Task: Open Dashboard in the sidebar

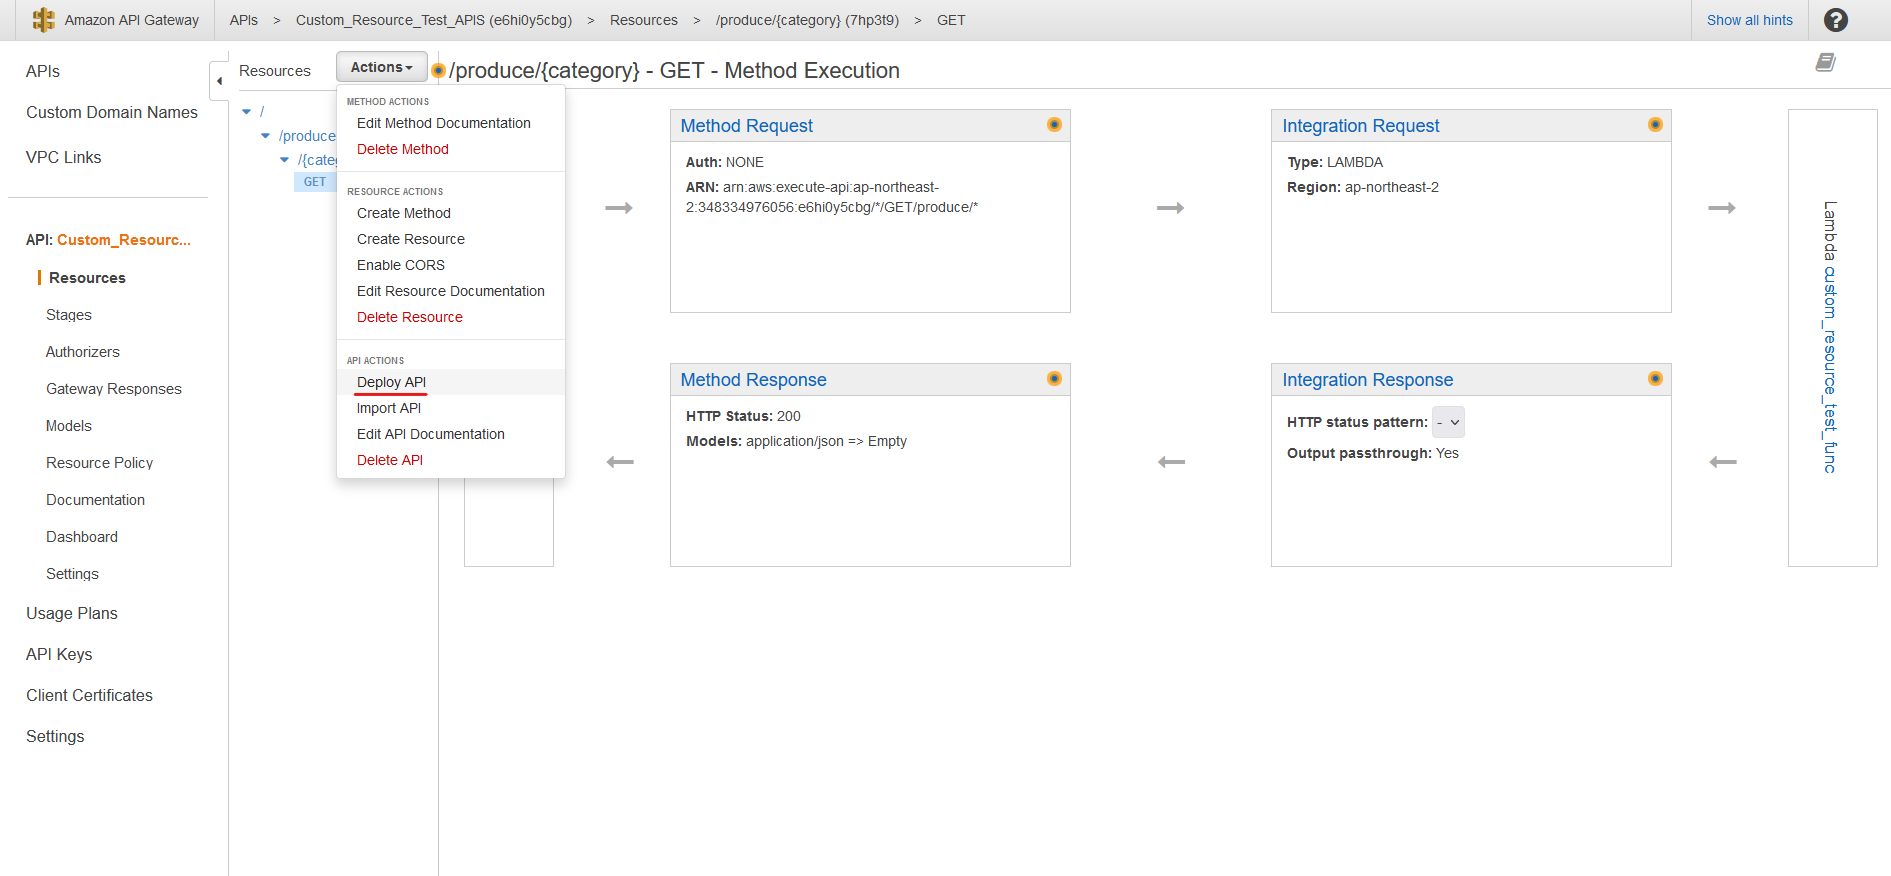Action: click(x=82, y=537)
